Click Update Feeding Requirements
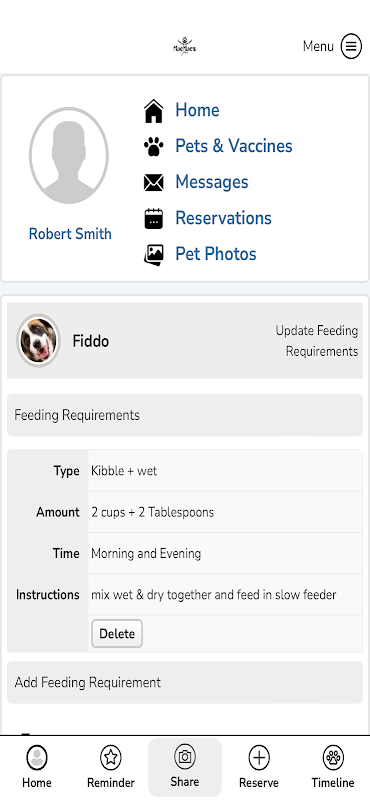 pyautogui.click(x=317, y=341)
